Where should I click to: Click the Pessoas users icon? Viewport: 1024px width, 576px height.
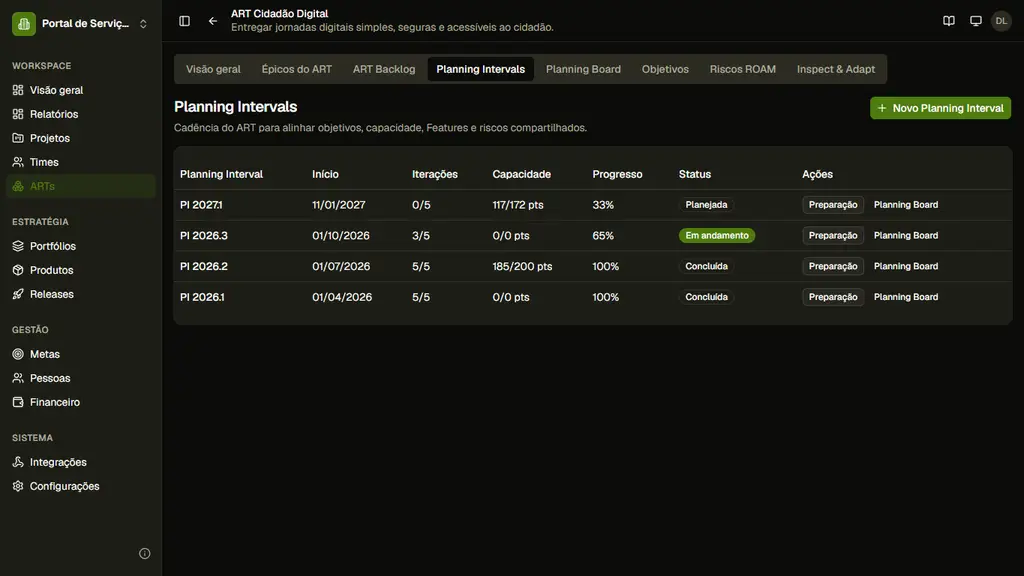18,378
